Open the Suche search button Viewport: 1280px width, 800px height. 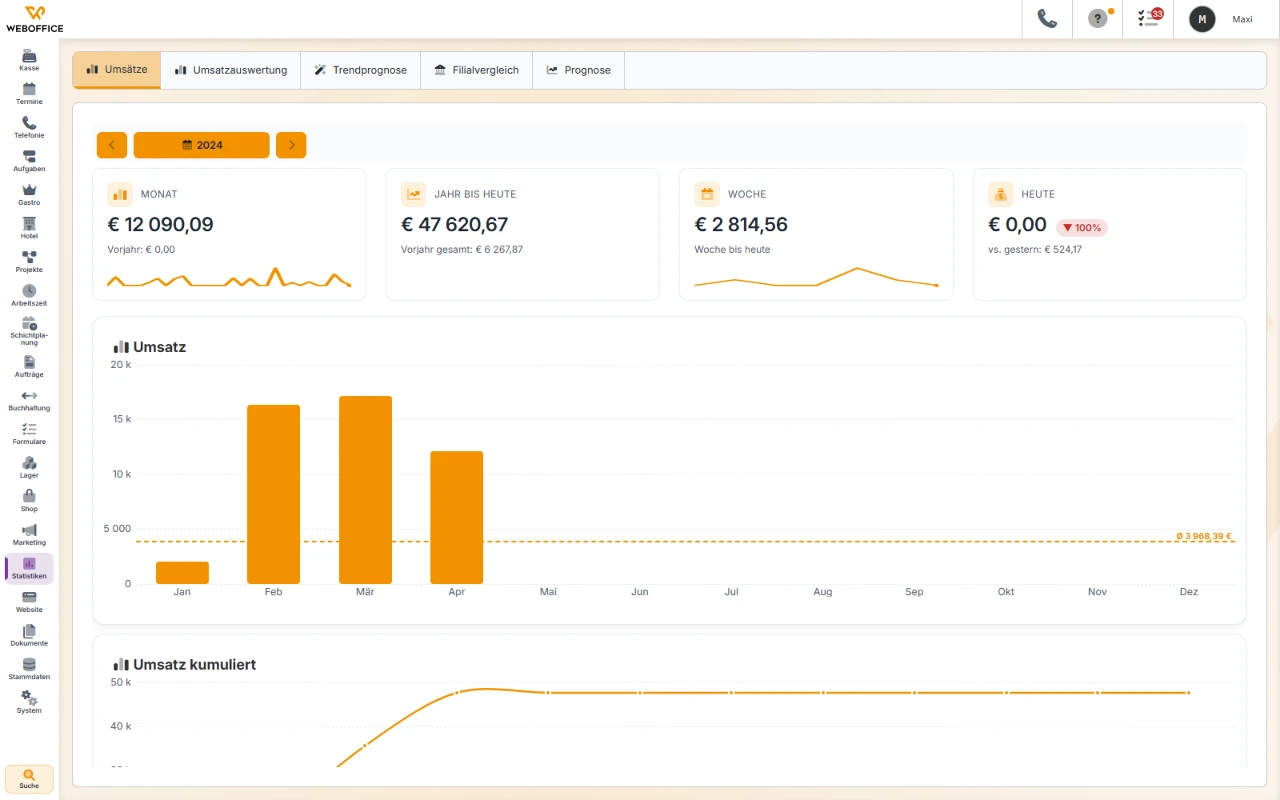pyautogui.click(x=29, y=779)
